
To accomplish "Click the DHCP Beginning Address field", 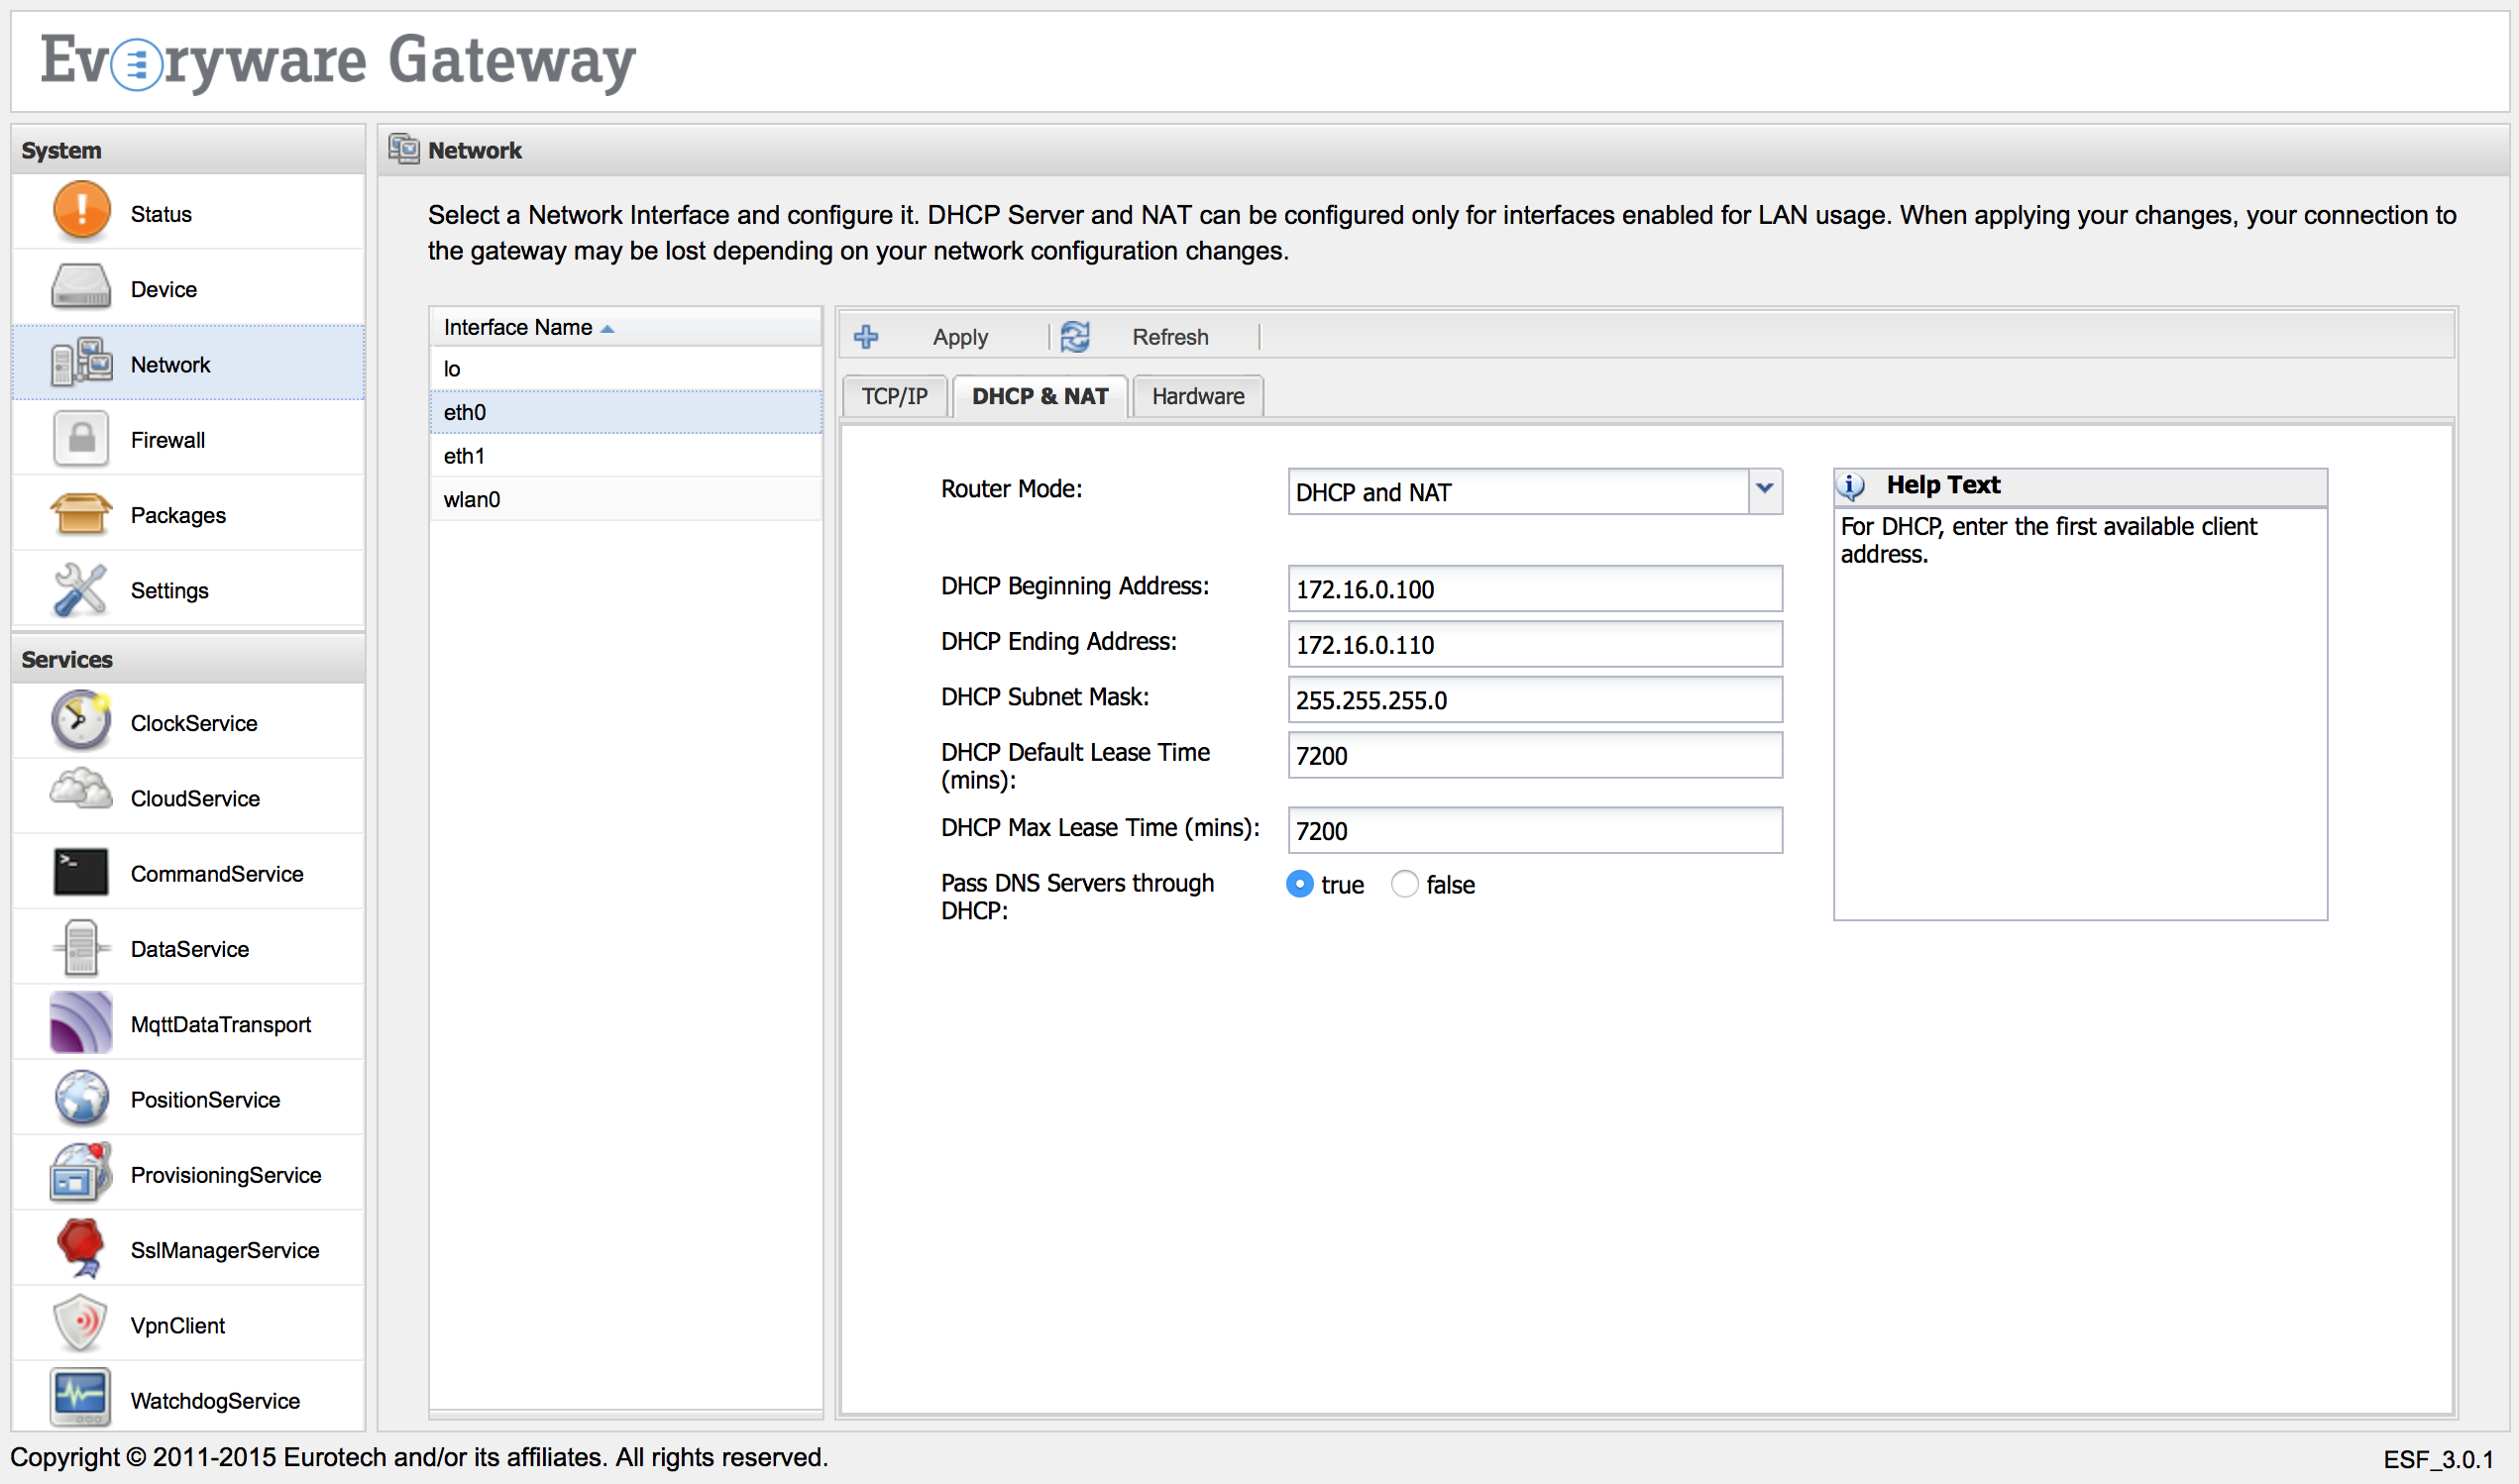I will [x=1535, y=589].
